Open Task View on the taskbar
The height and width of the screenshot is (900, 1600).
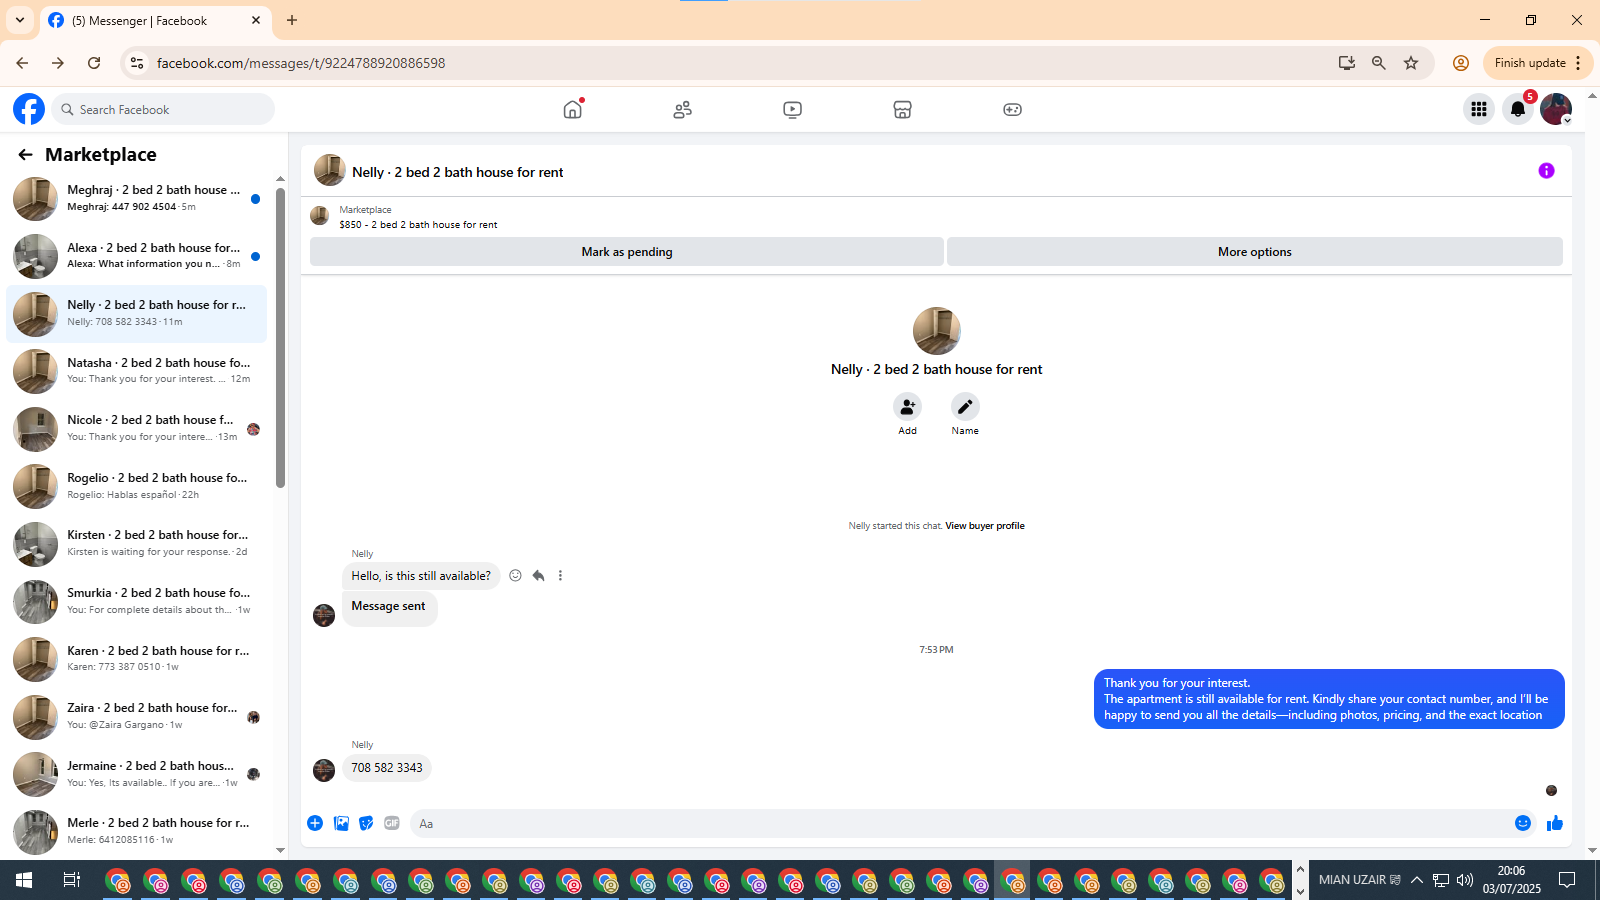pos(71,880)
